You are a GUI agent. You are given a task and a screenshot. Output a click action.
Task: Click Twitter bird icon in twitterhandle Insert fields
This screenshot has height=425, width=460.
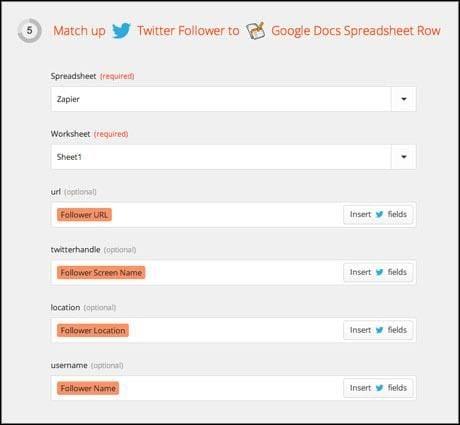click(379, 272)
